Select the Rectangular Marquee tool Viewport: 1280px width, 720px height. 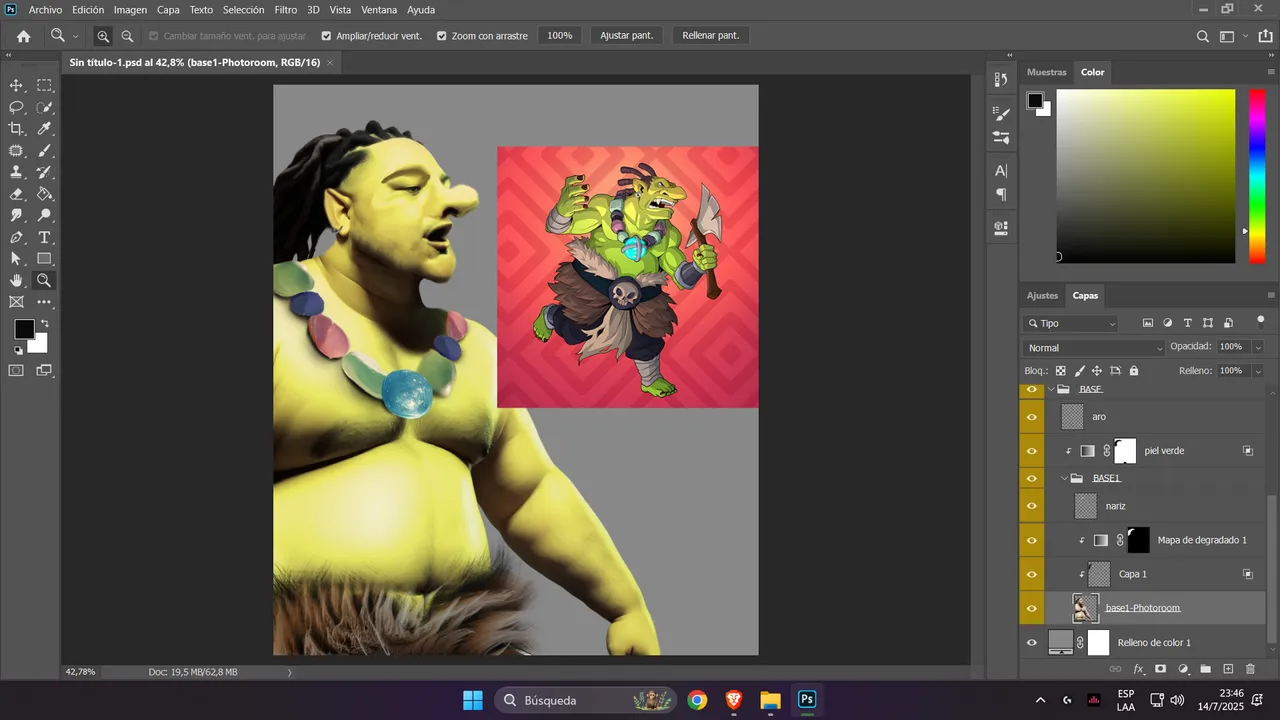45,85
